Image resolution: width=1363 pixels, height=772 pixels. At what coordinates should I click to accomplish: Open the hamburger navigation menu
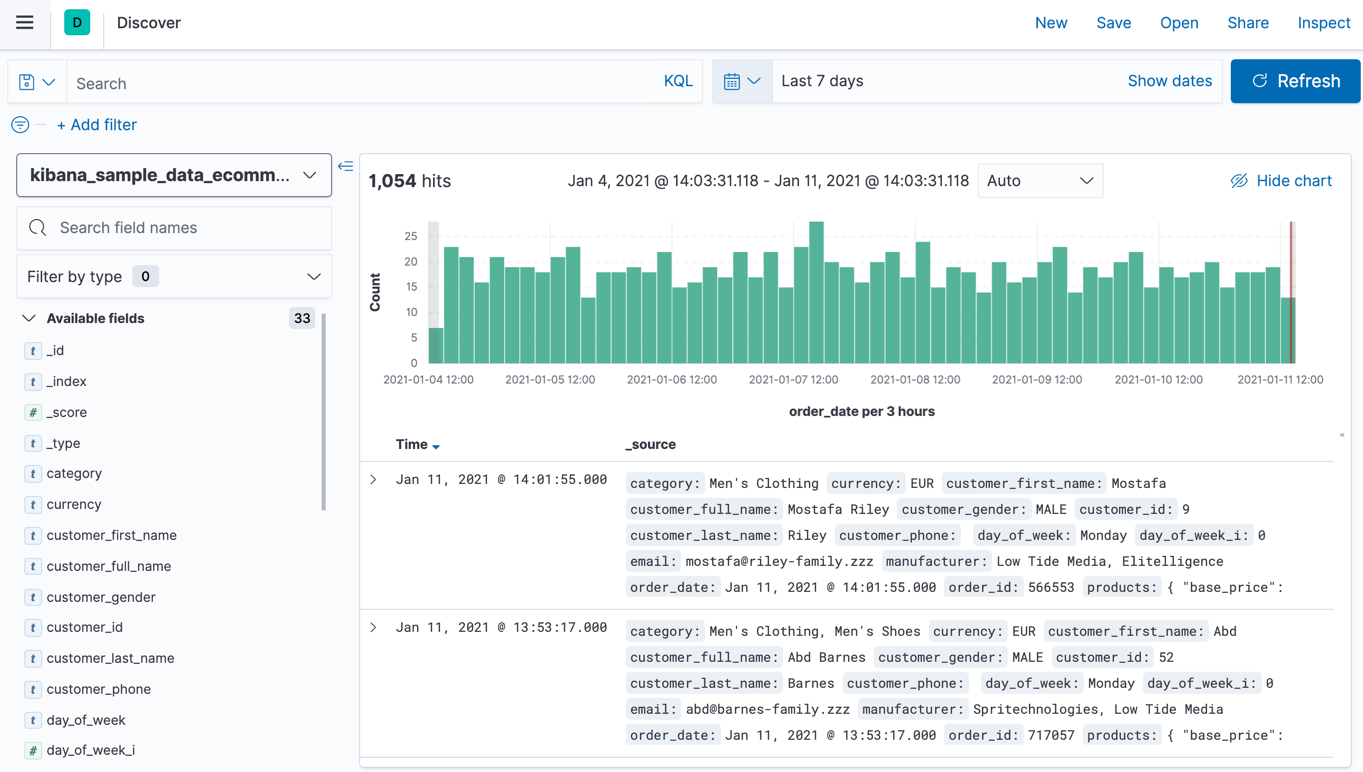(x=25, y=23)
